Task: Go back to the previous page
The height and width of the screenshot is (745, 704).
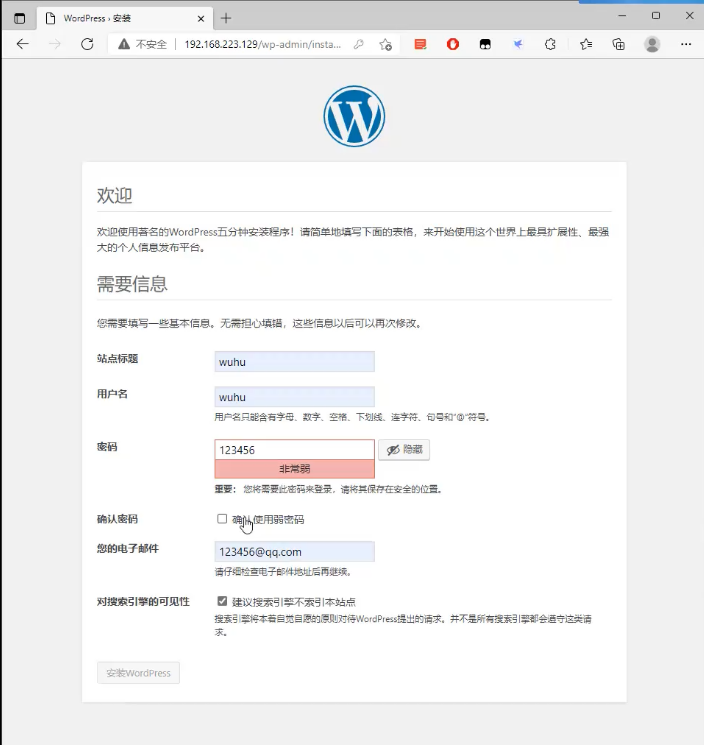Action: [22, 44]
